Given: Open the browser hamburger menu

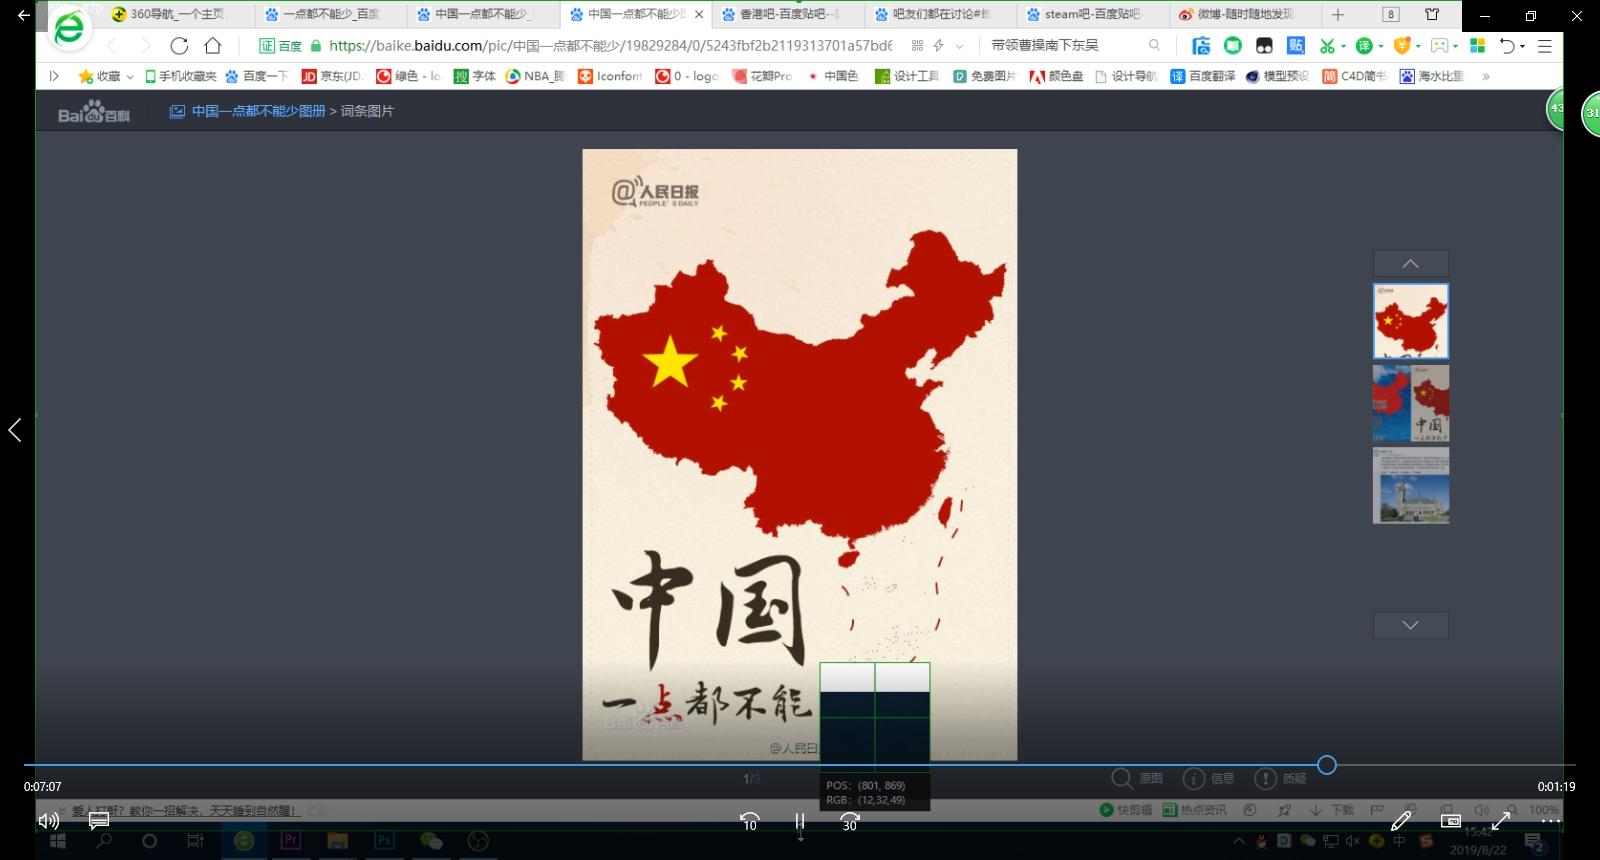Looking at the screenshot, I should click(x=1545, y=46).
